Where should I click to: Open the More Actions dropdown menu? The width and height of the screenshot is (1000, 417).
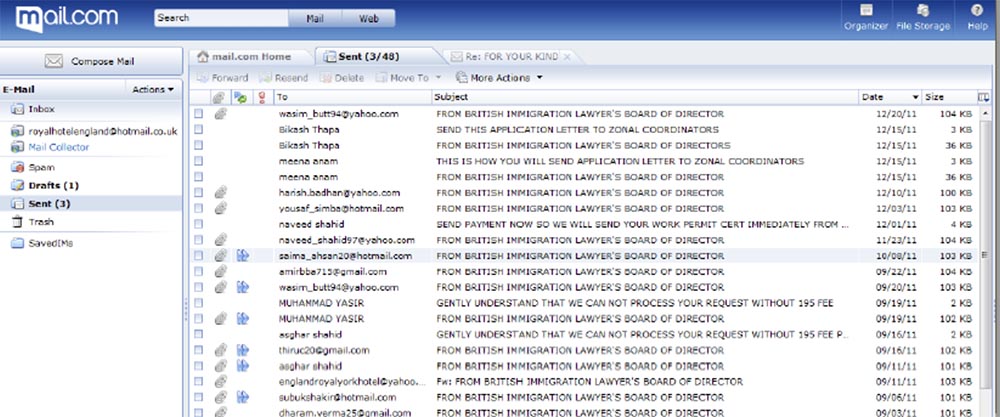pos(500,77)
